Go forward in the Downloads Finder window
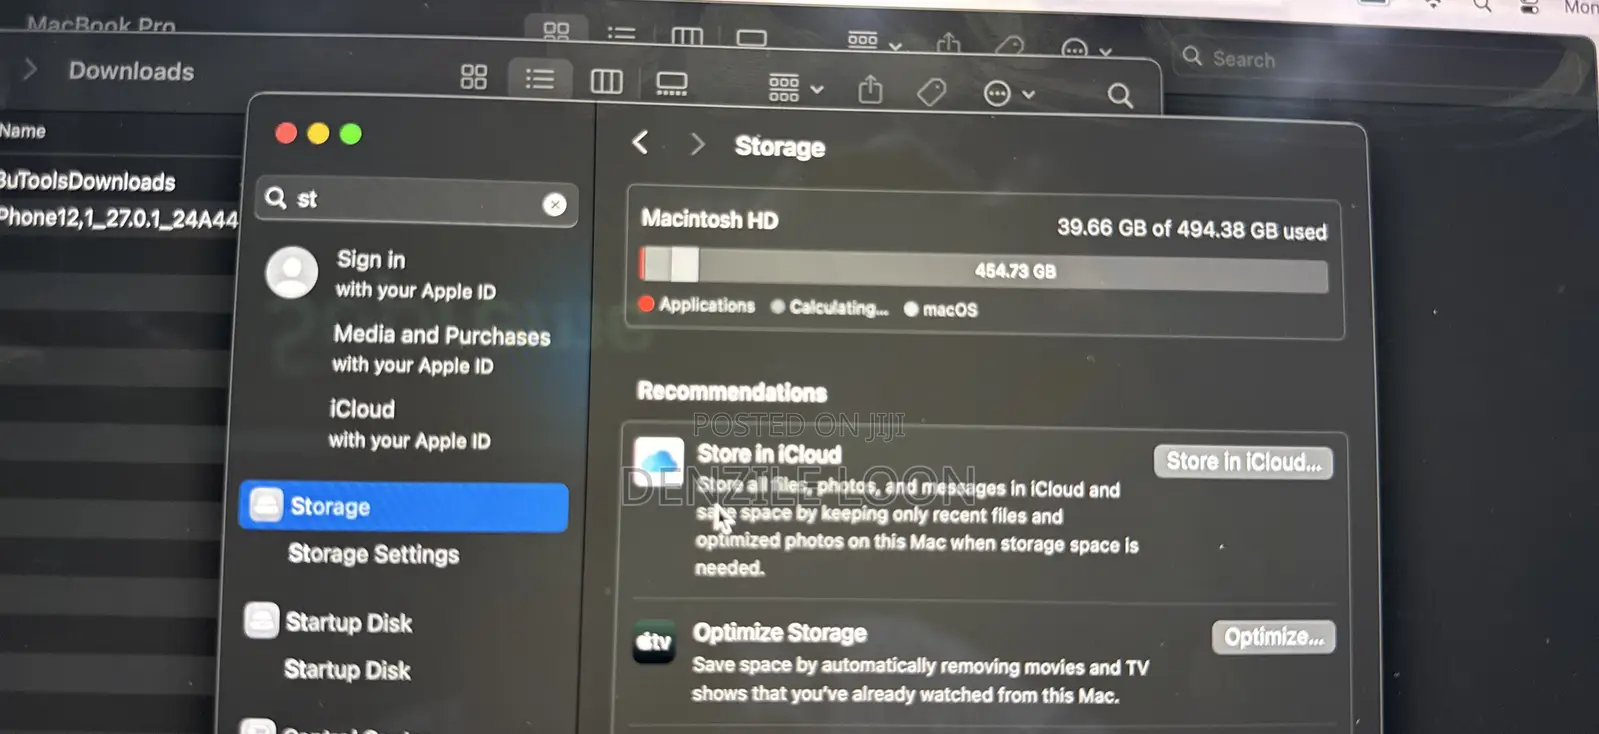The width and height of the screenshot is (1599, 734). pos(30,69)
